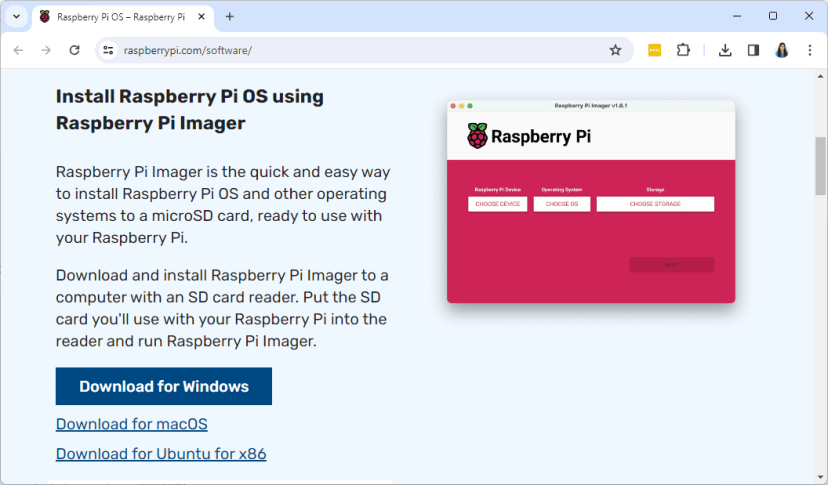Click Raspberry Pi logo in Imager screenshot
Viewport: 828px width, 485px height.
pos(529,136)
